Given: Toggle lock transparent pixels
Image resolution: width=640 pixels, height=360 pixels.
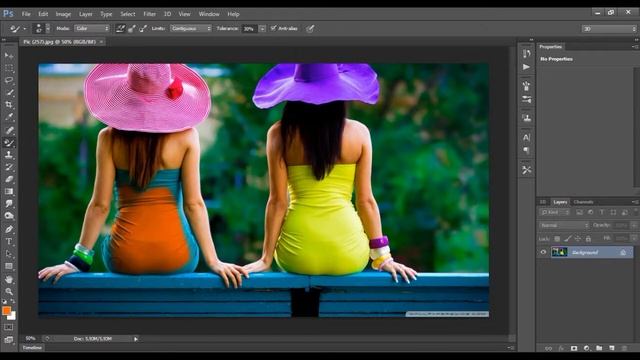Looking at the screenshot, I should 557,239.
